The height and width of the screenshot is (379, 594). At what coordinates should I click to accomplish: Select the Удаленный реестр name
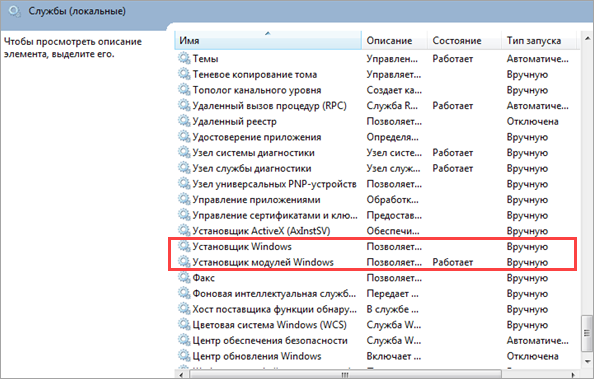[x=234, y=121]
